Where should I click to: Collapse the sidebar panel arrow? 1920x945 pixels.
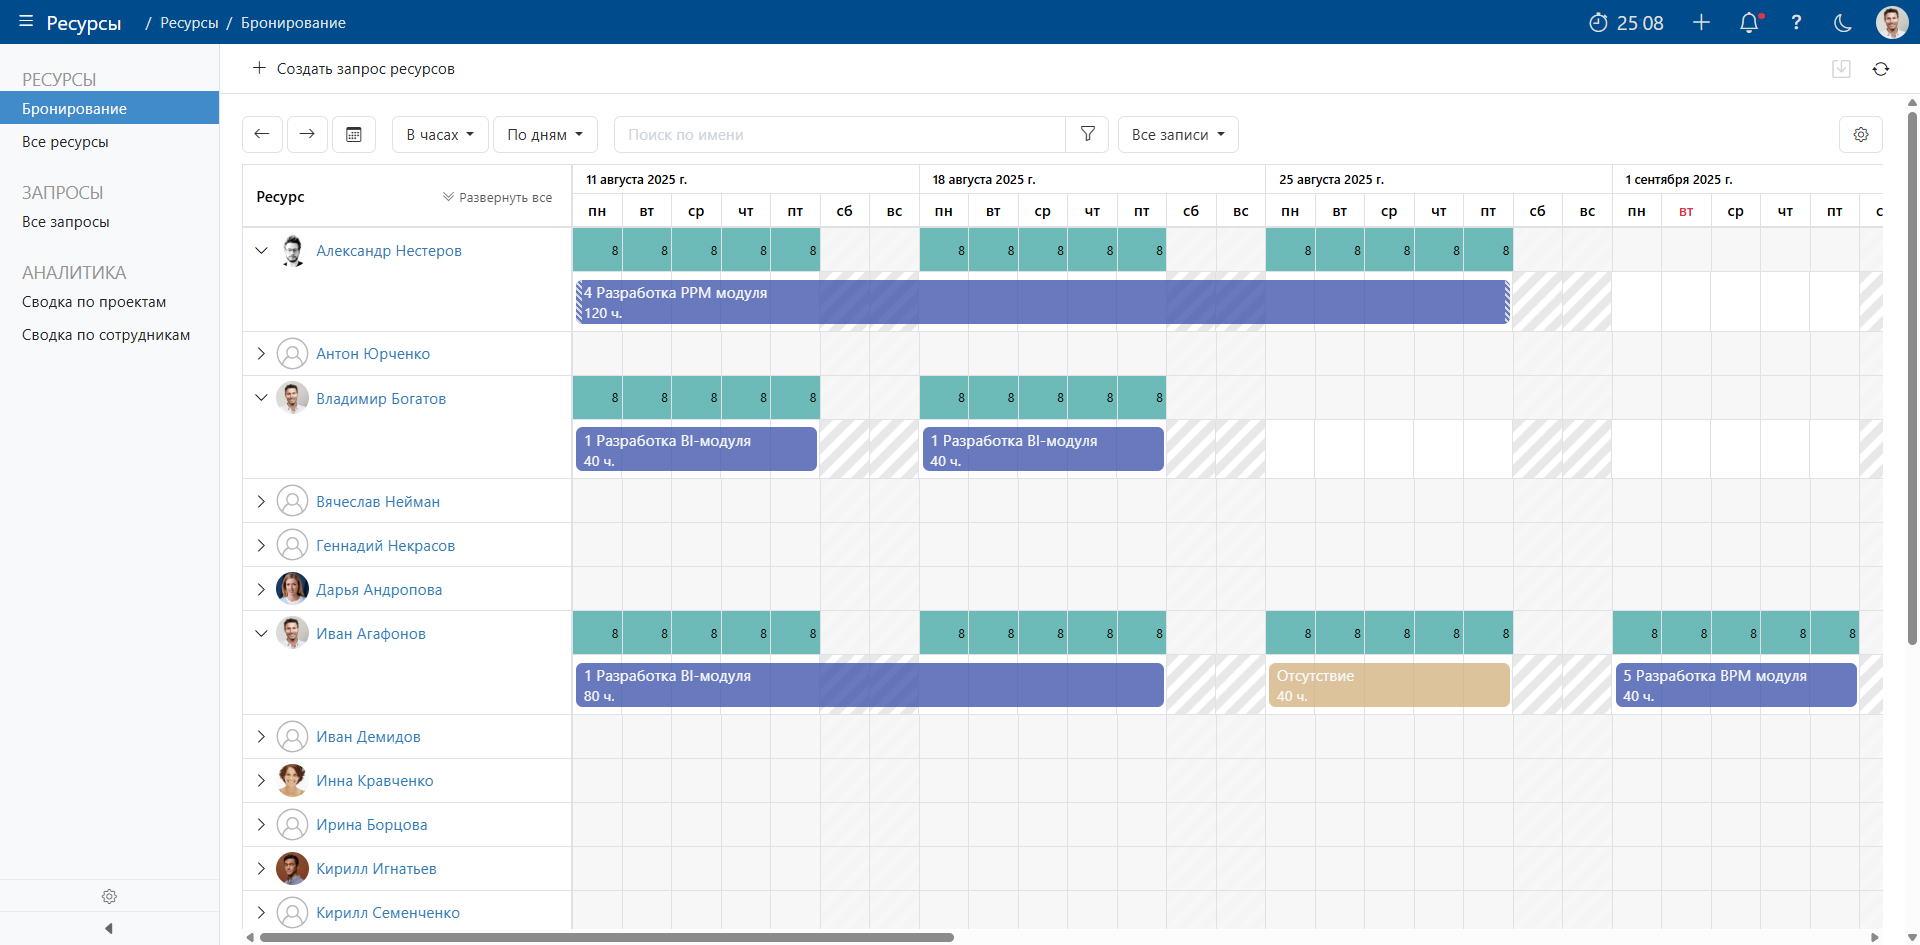click(x=109, y=928)
